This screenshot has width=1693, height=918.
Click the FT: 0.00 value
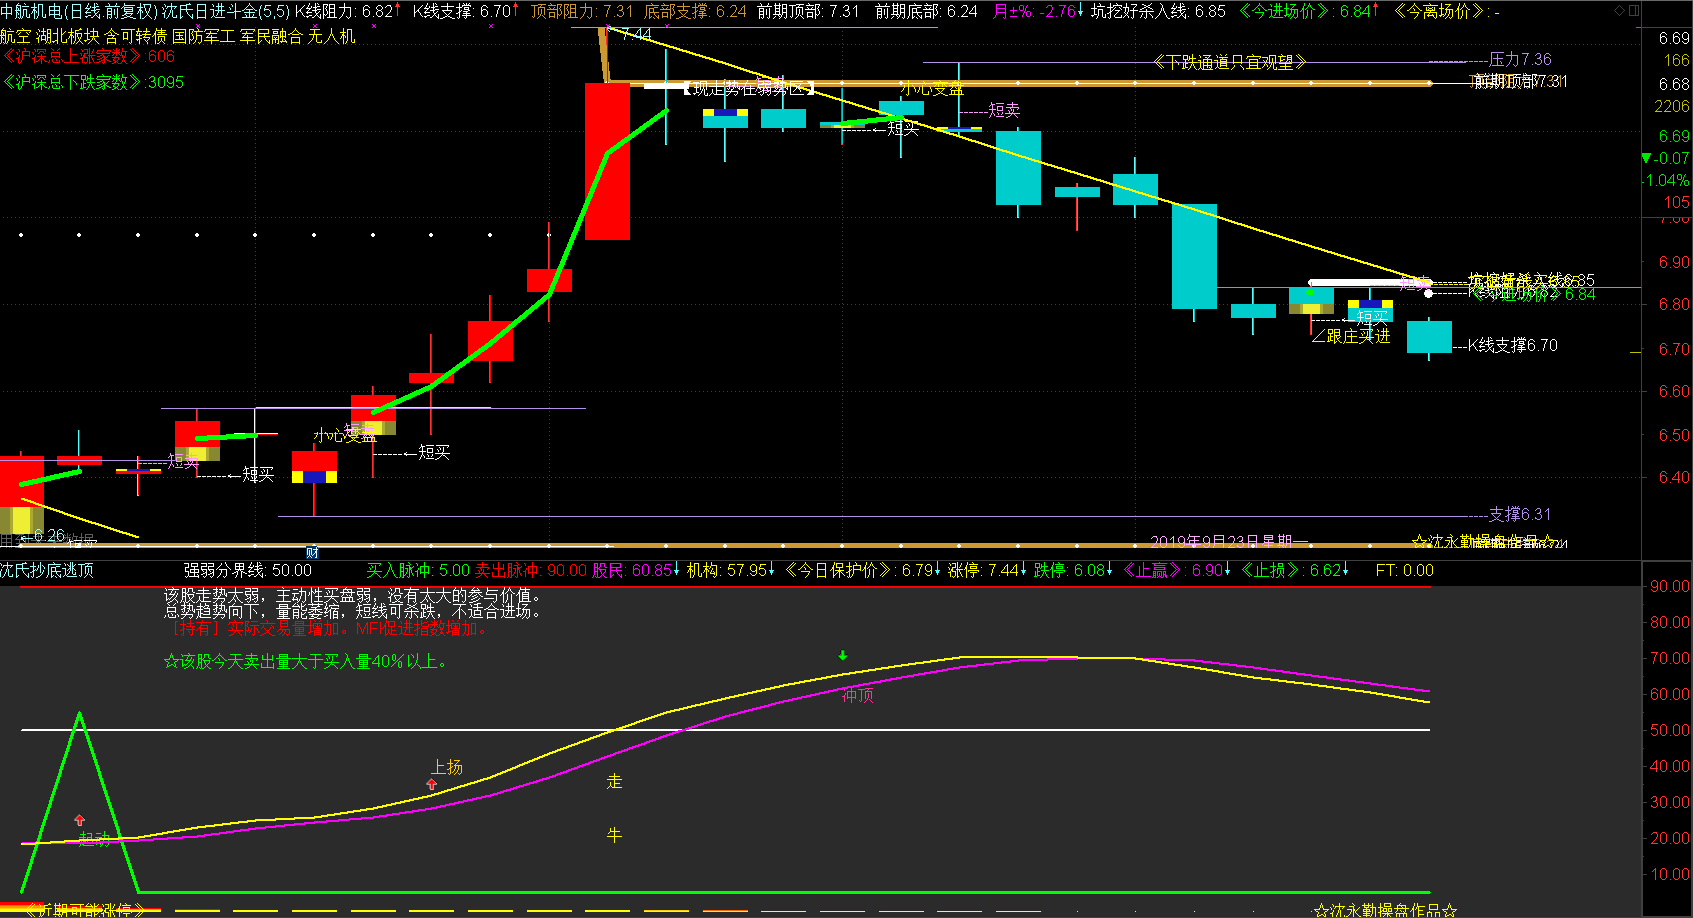[x=1404, y=570]
